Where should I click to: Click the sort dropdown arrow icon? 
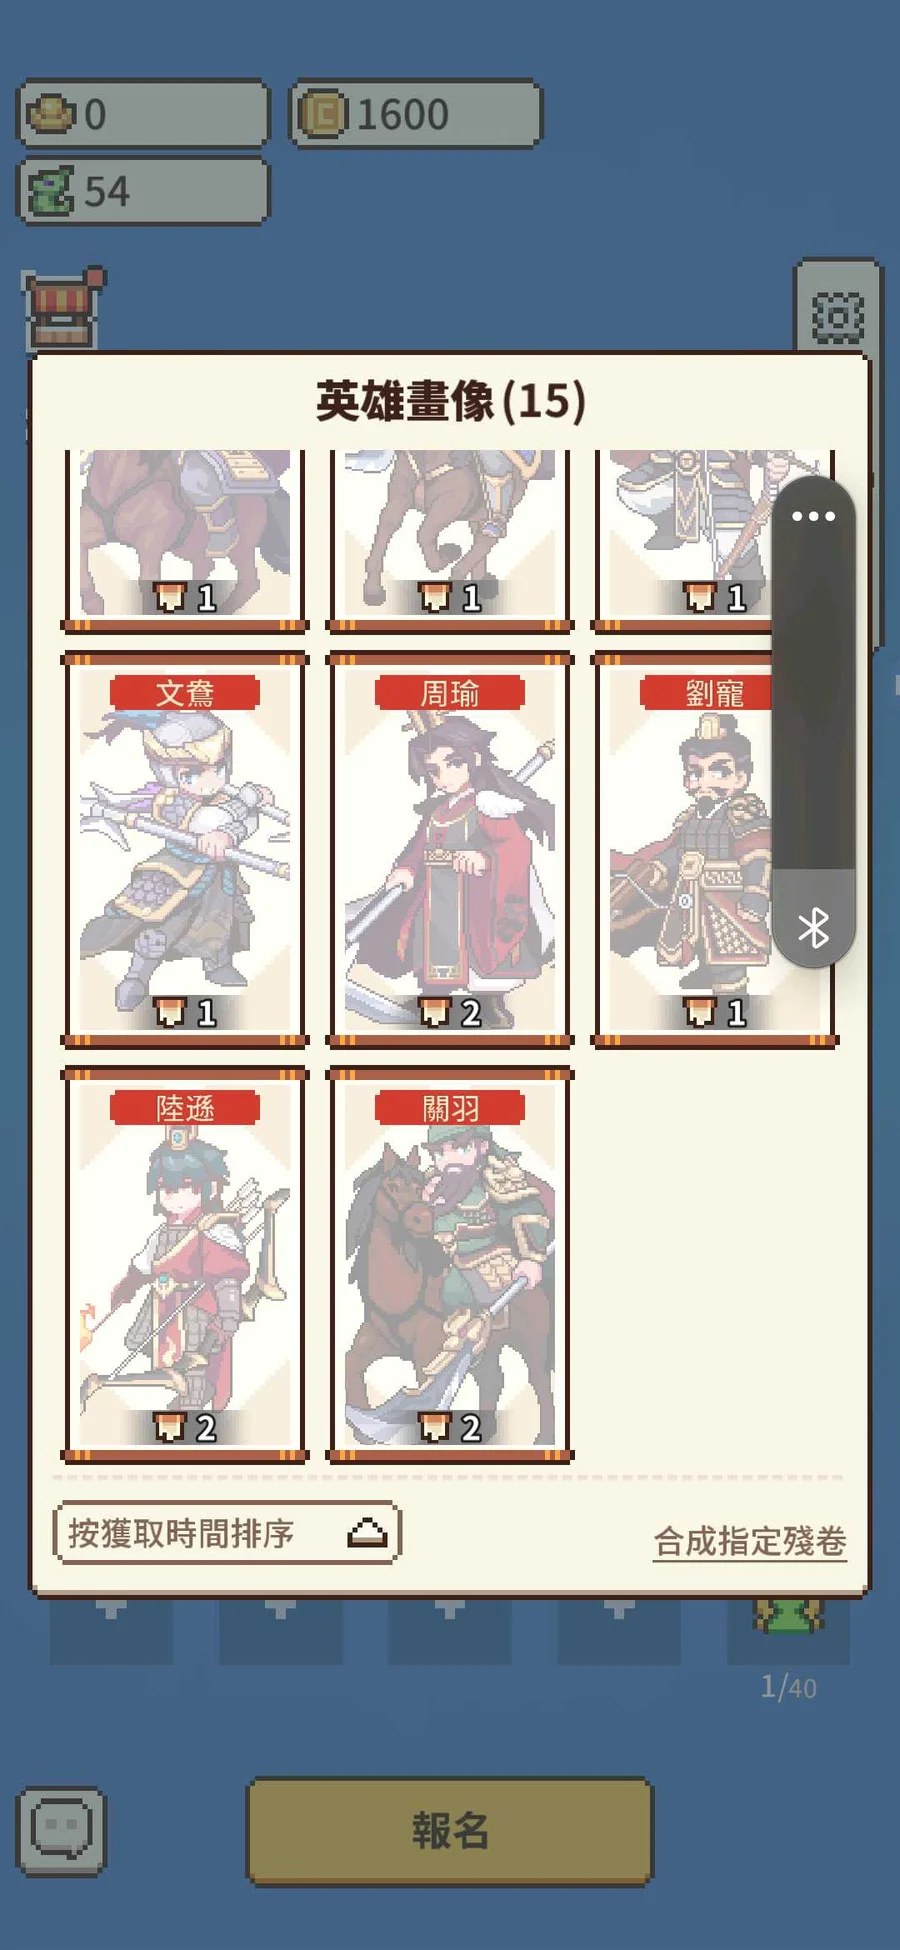(x=367, y=1532)
